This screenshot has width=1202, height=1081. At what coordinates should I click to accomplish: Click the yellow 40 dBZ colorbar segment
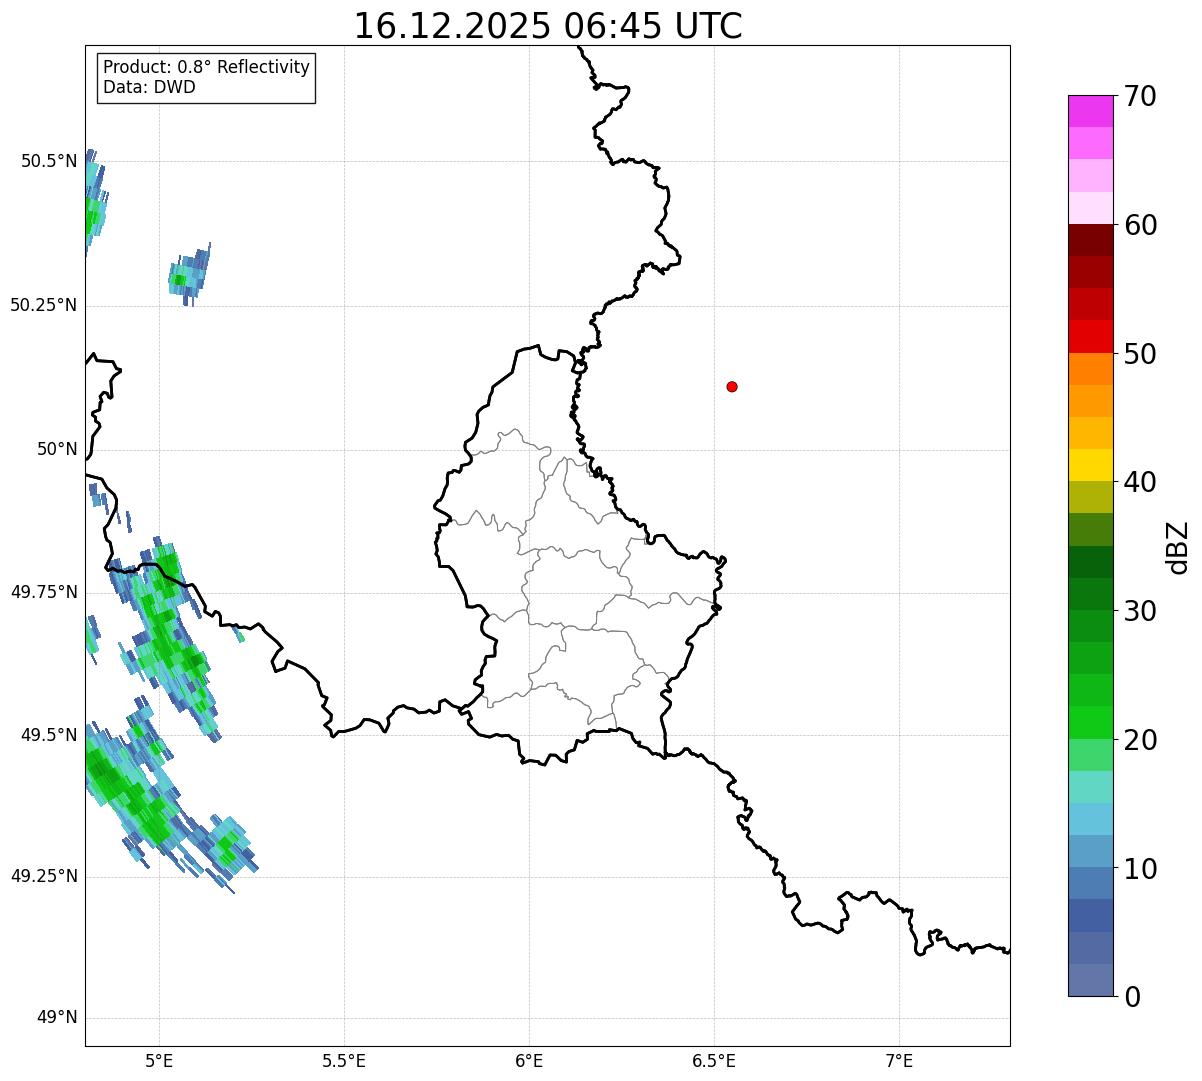click(x=1090, y=466)
